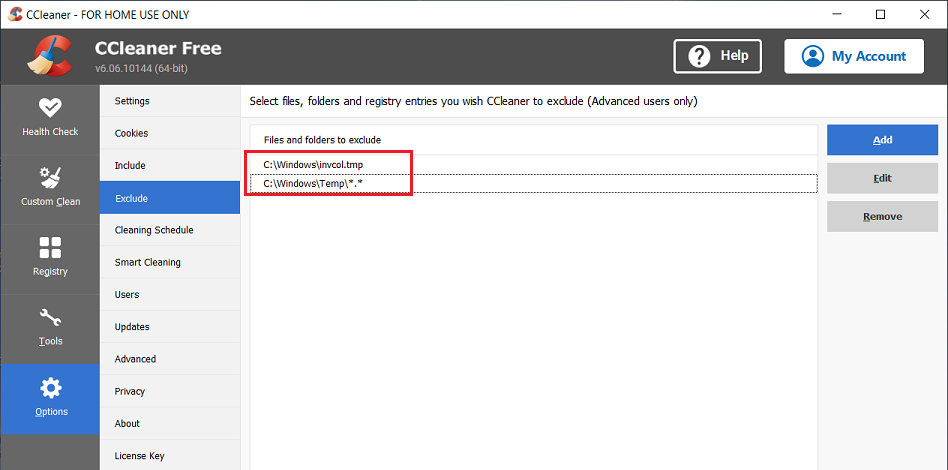The width and height of the screenshot is (948, 470).
Task: Add a new exclusion entry
Action: tap(881, 140)
